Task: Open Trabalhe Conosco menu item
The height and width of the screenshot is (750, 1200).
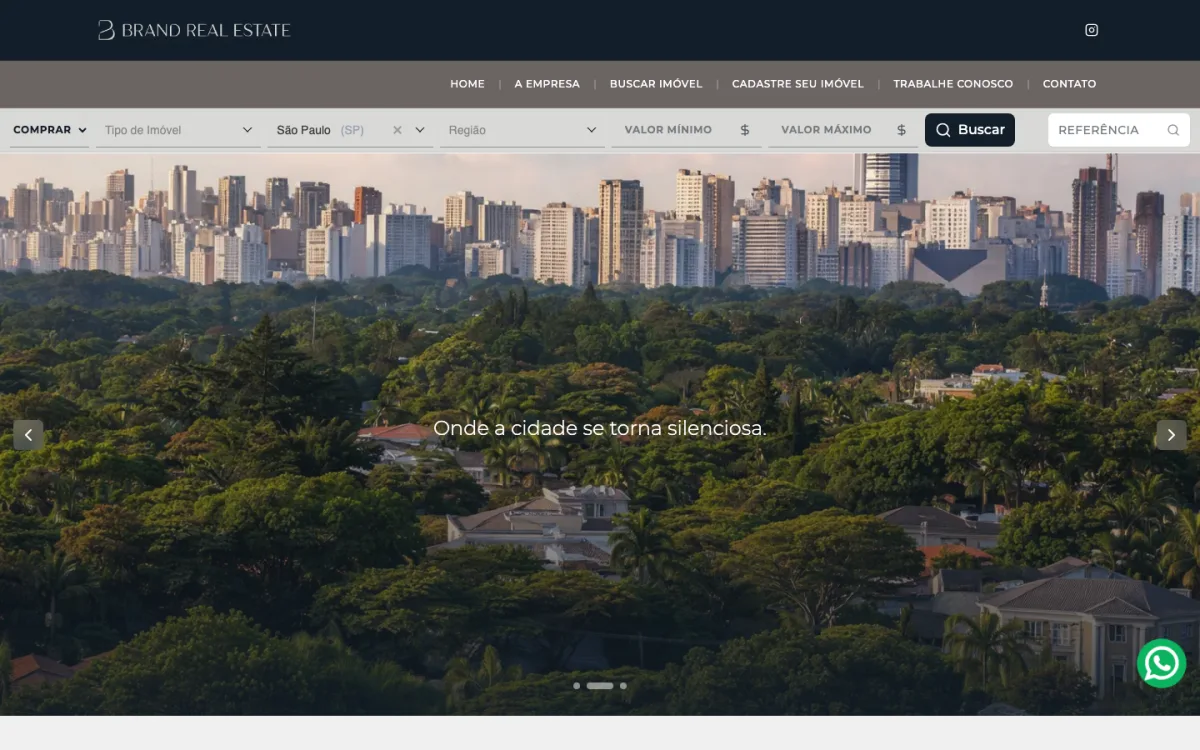Action: click(x=953, y=84)
